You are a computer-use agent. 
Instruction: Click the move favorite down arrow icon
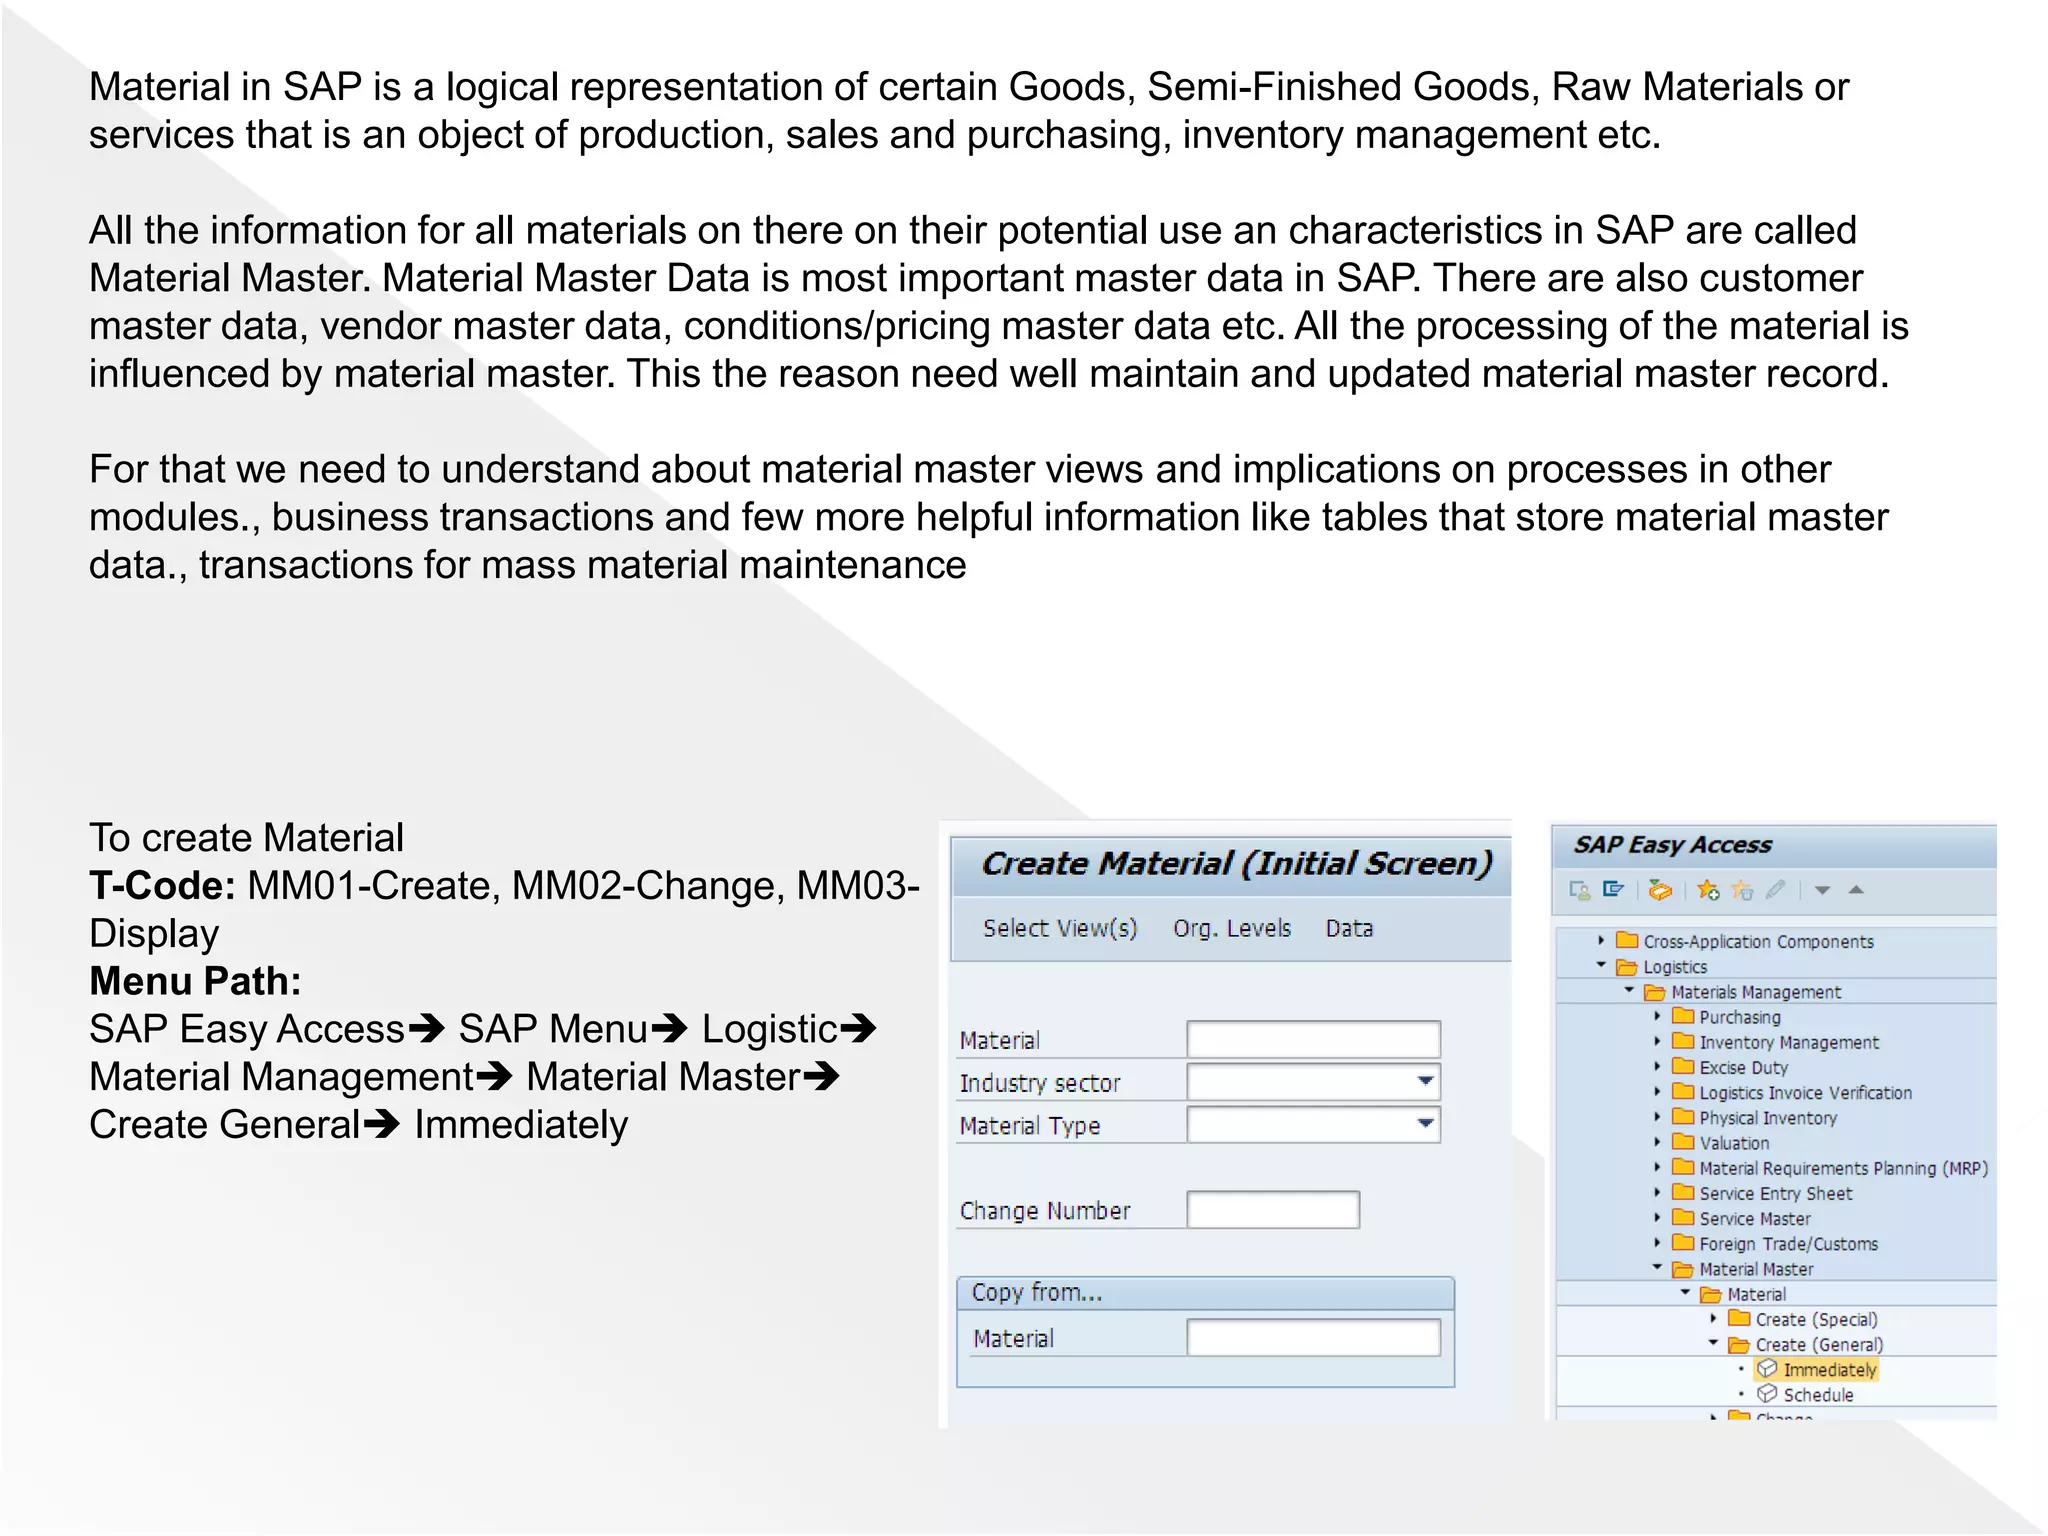(1822, 890)
